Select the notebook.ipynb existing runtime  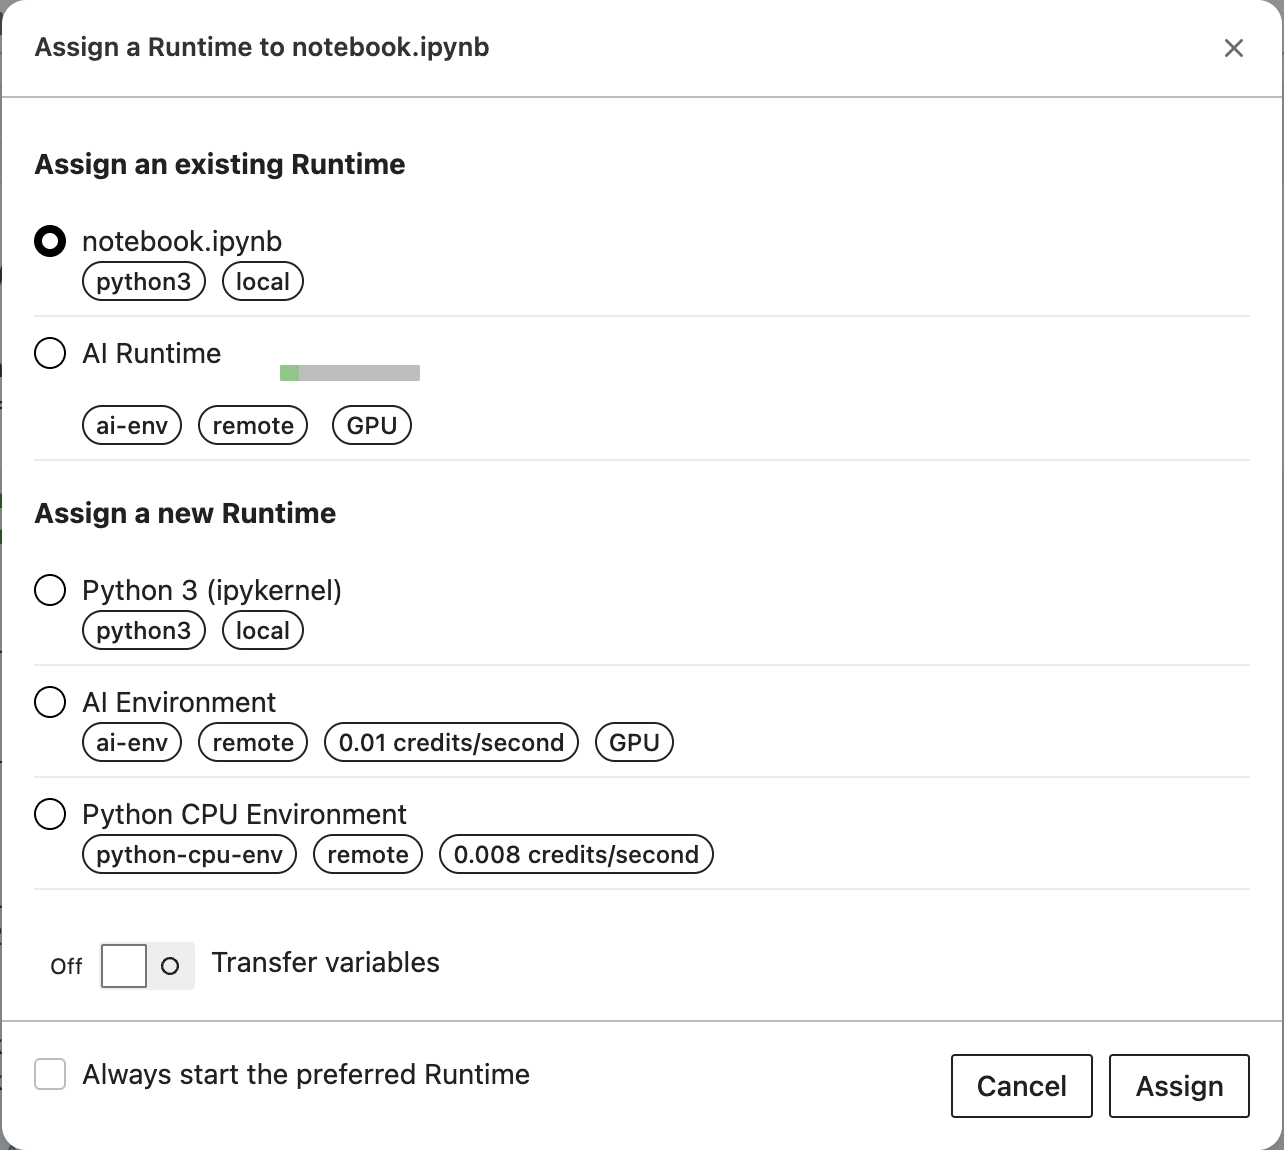[50, 242]
